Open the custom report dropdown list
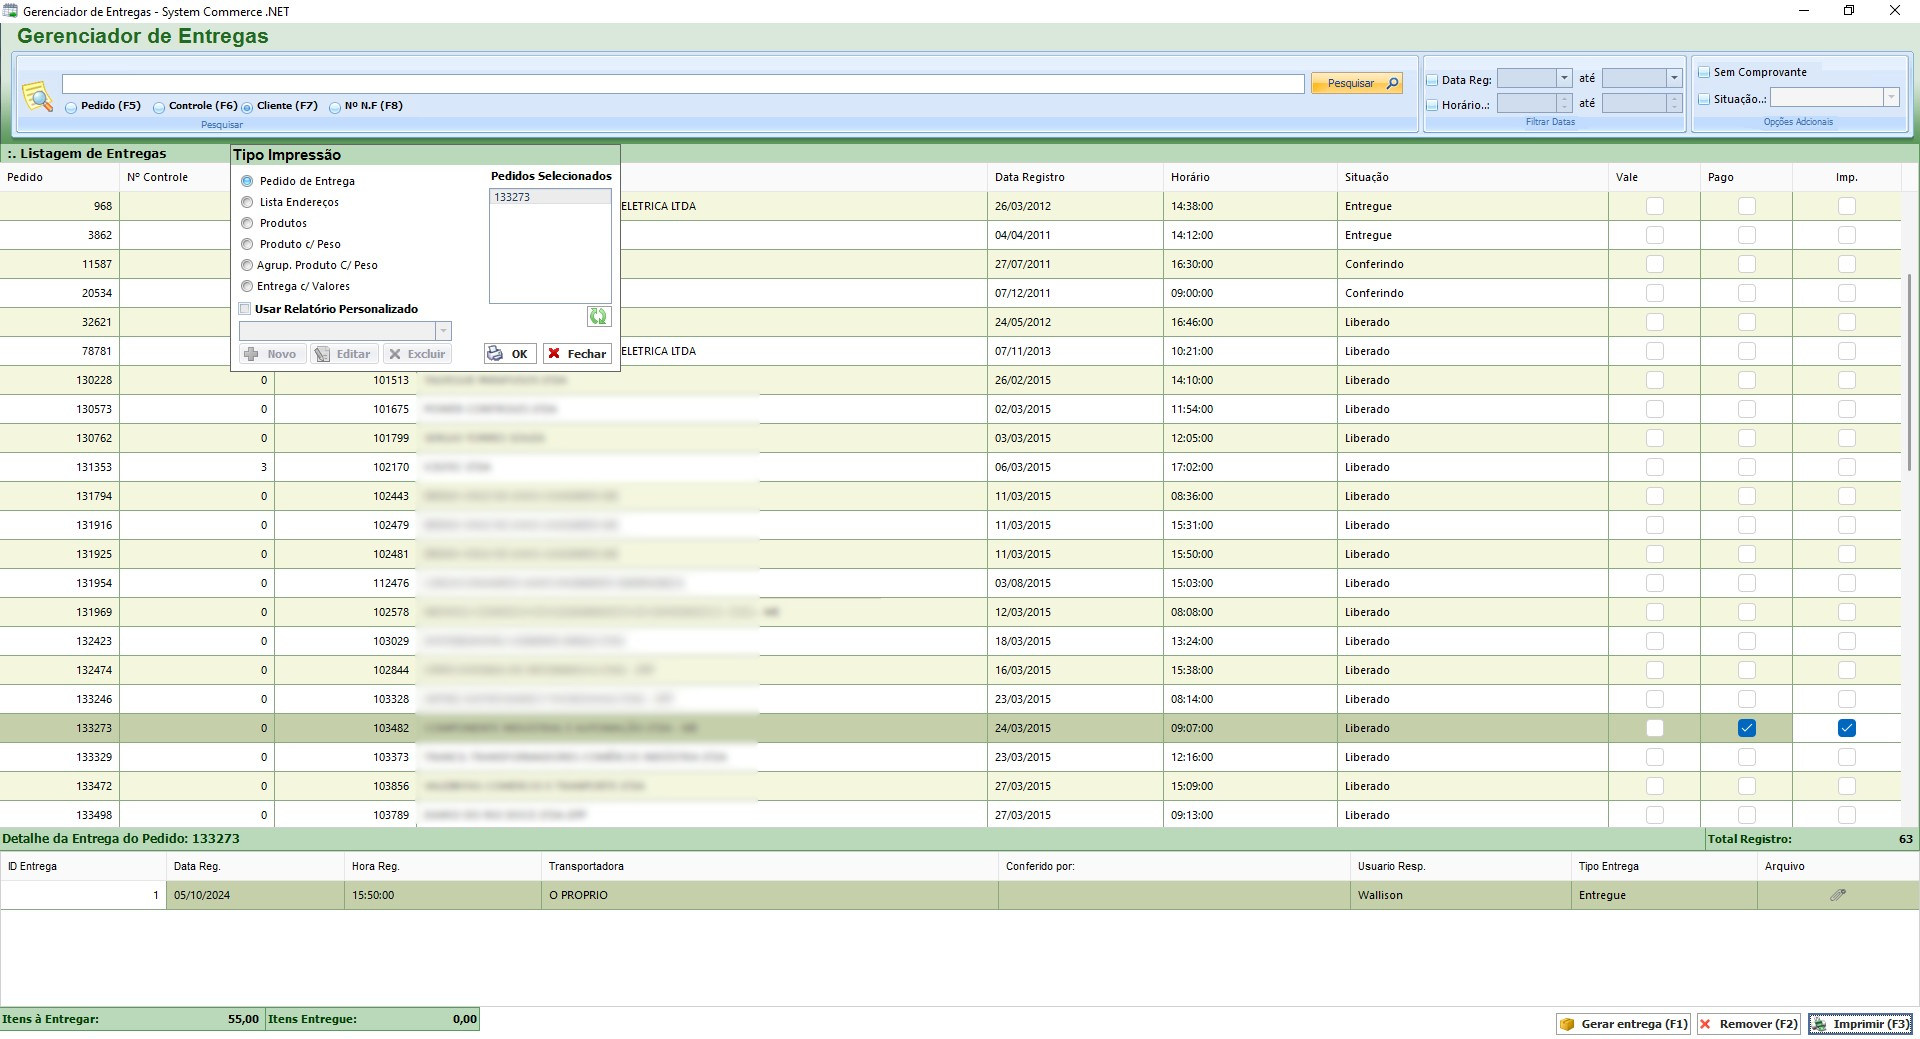Screen dimensions: 1920x1039 [443, 331]
